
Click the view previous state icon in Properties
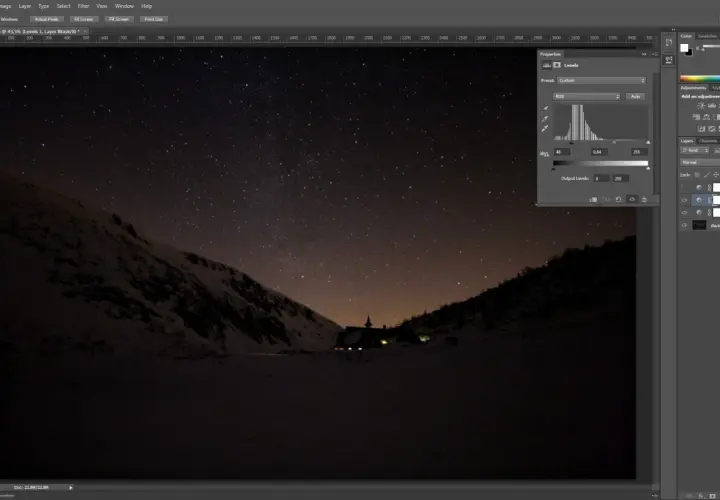[x=606, y=199]
